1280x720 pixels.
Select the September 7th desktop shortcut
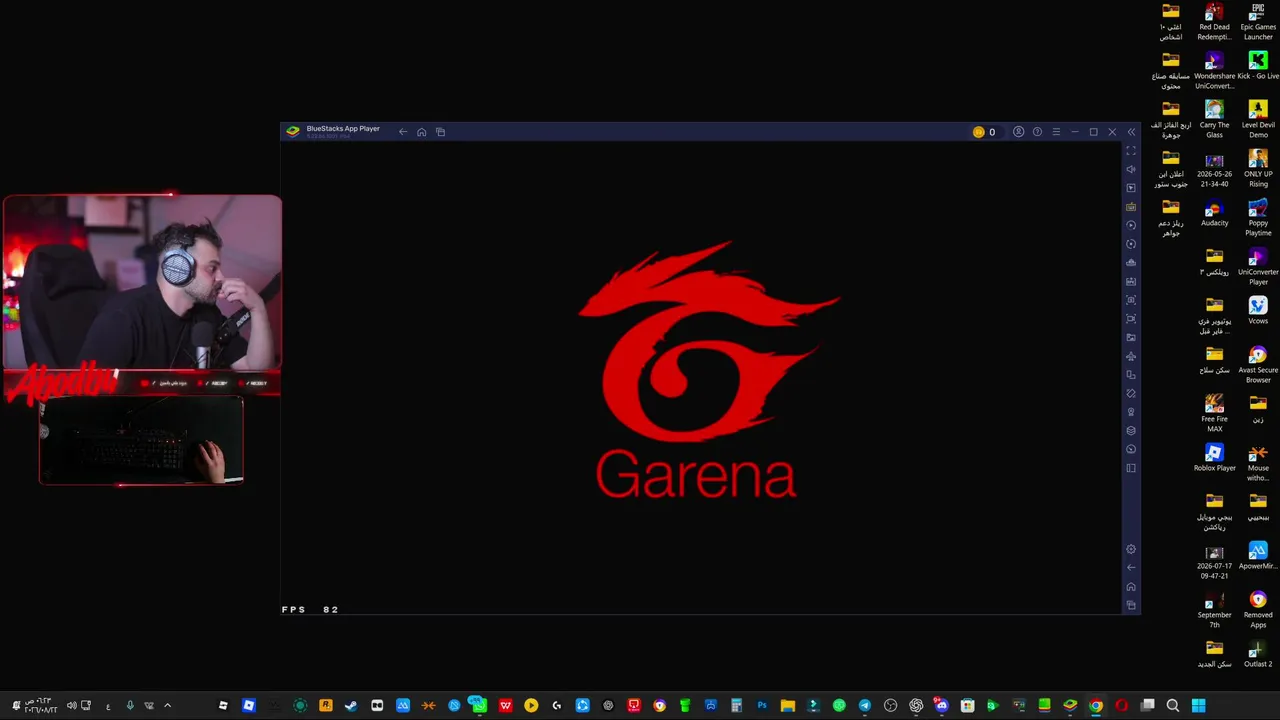tap(1214, 610)
